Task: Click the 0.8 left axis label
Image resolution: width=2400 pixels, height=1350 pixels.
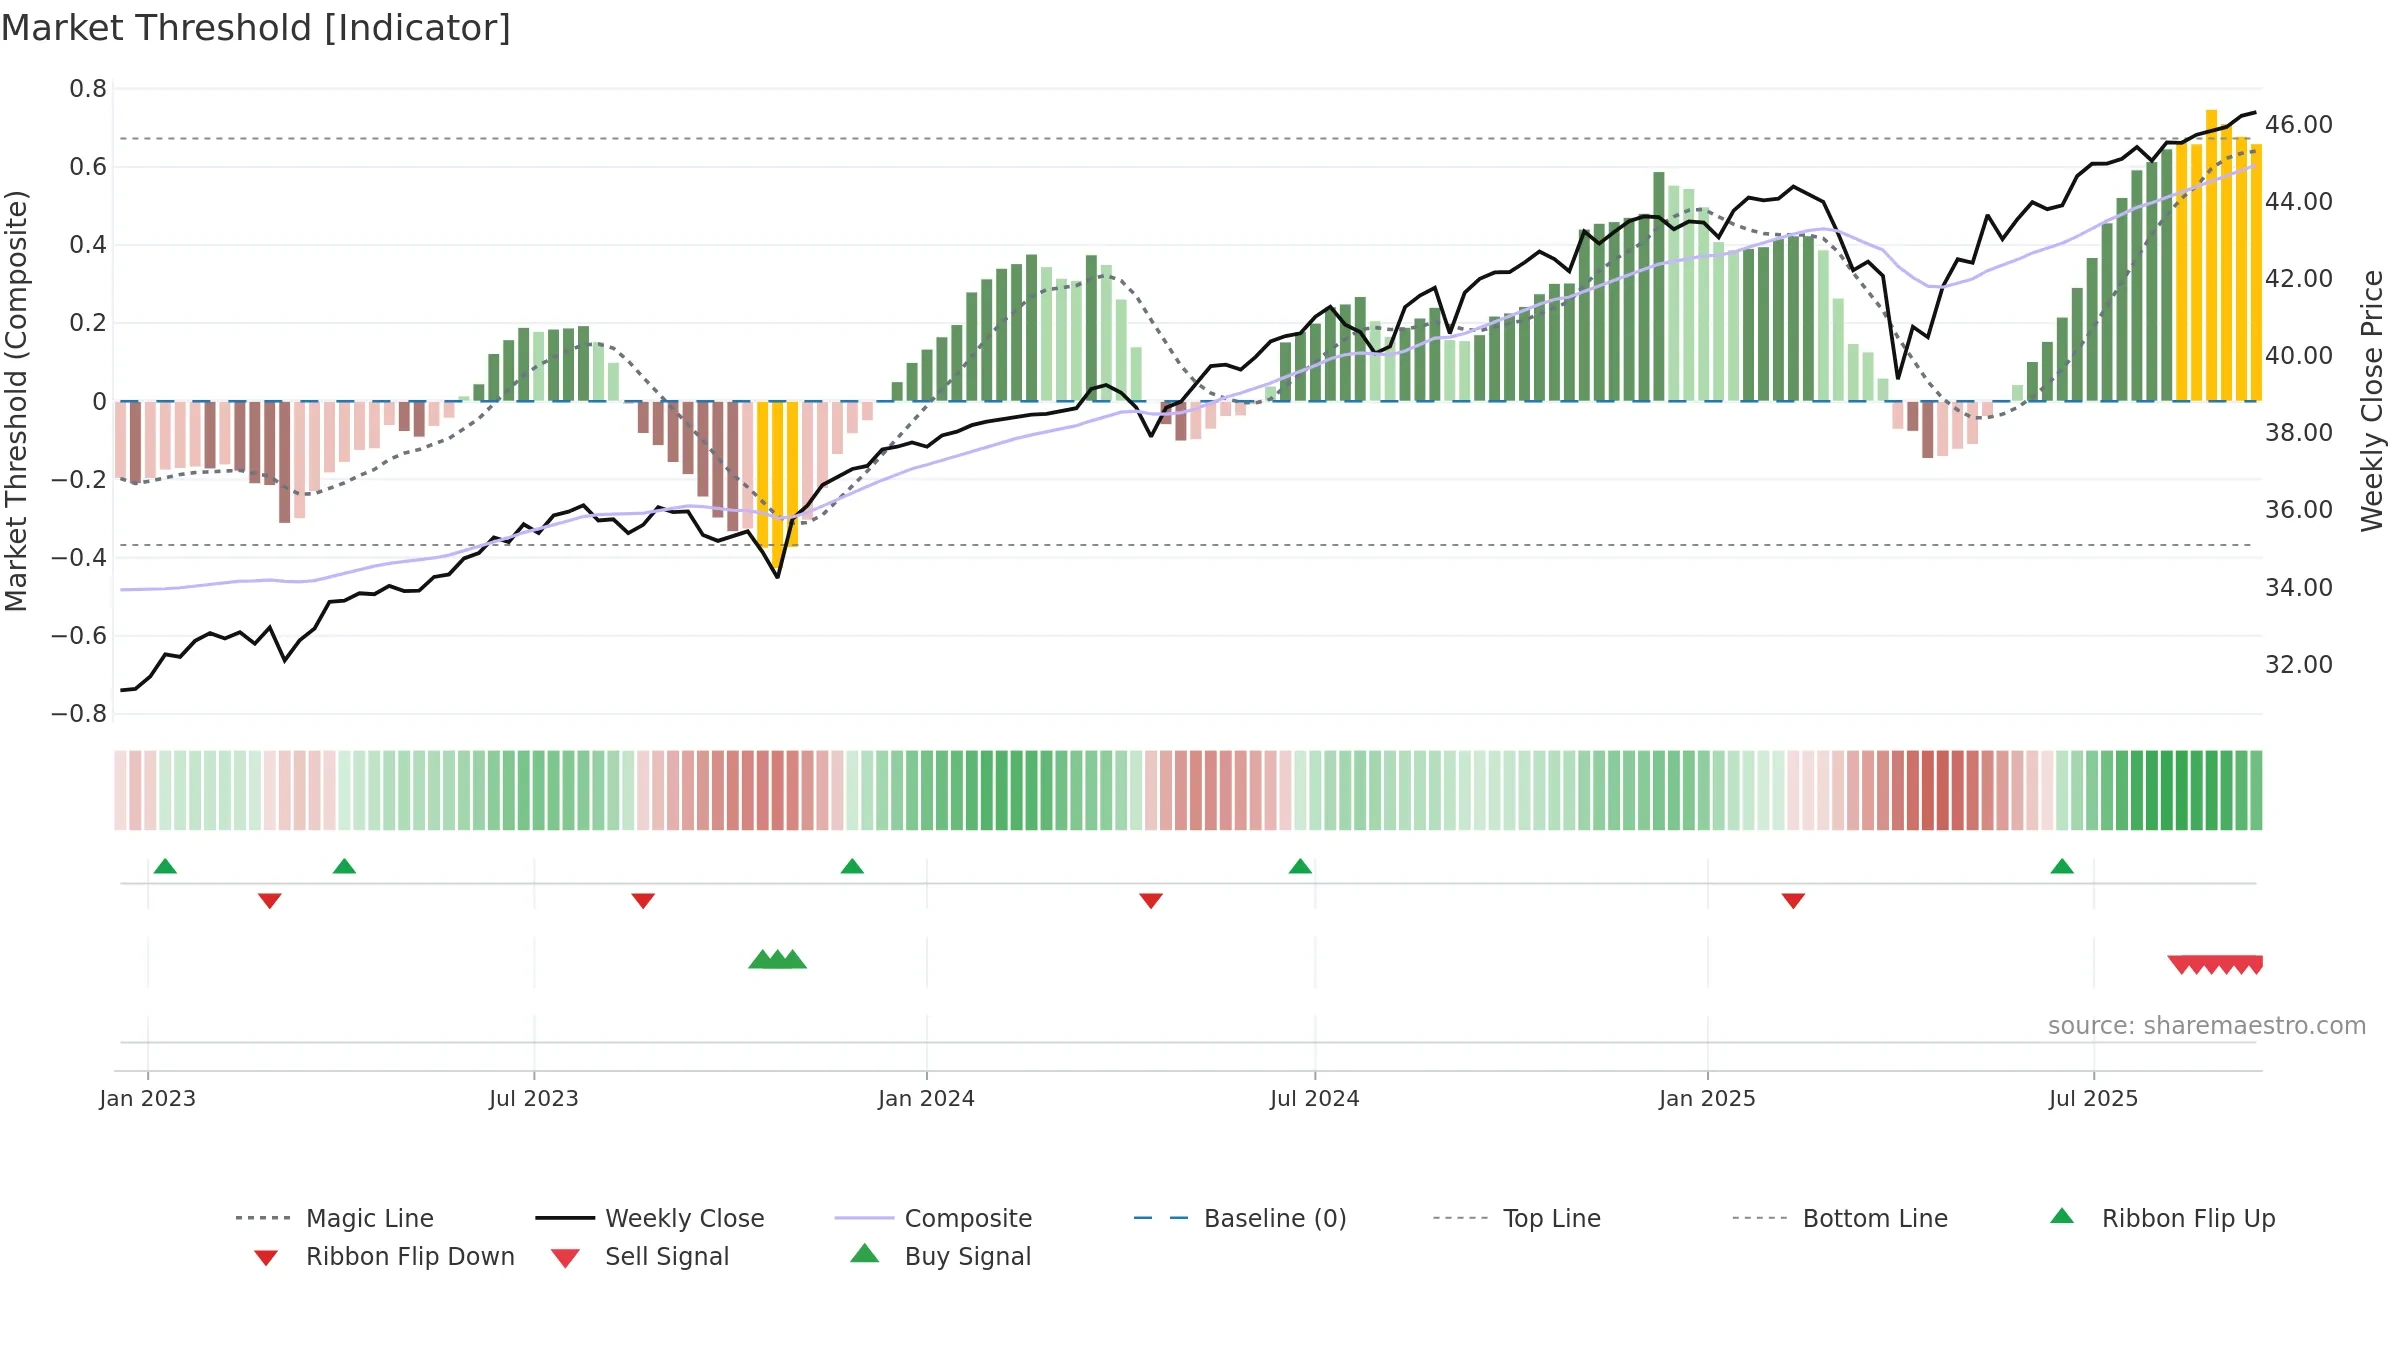Action: (x=88, y=89)
